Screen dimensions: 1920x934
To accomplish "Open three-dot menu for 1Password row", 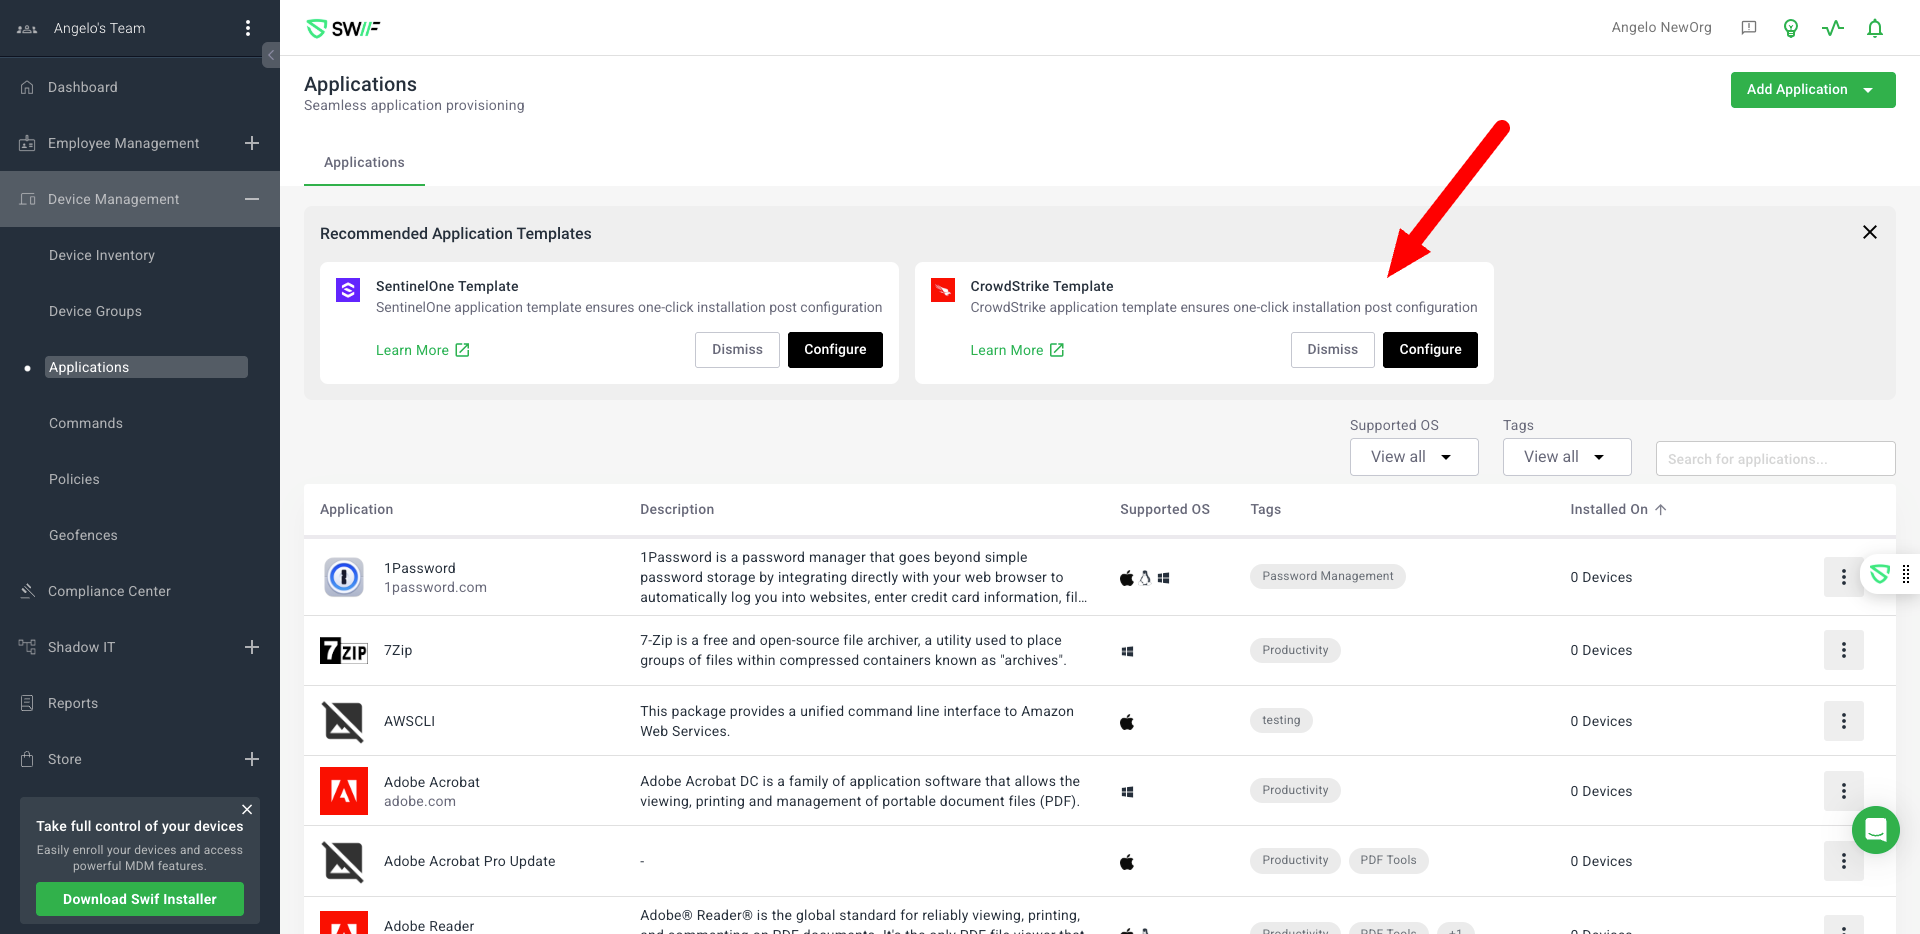I will [x=1843, y=577].
